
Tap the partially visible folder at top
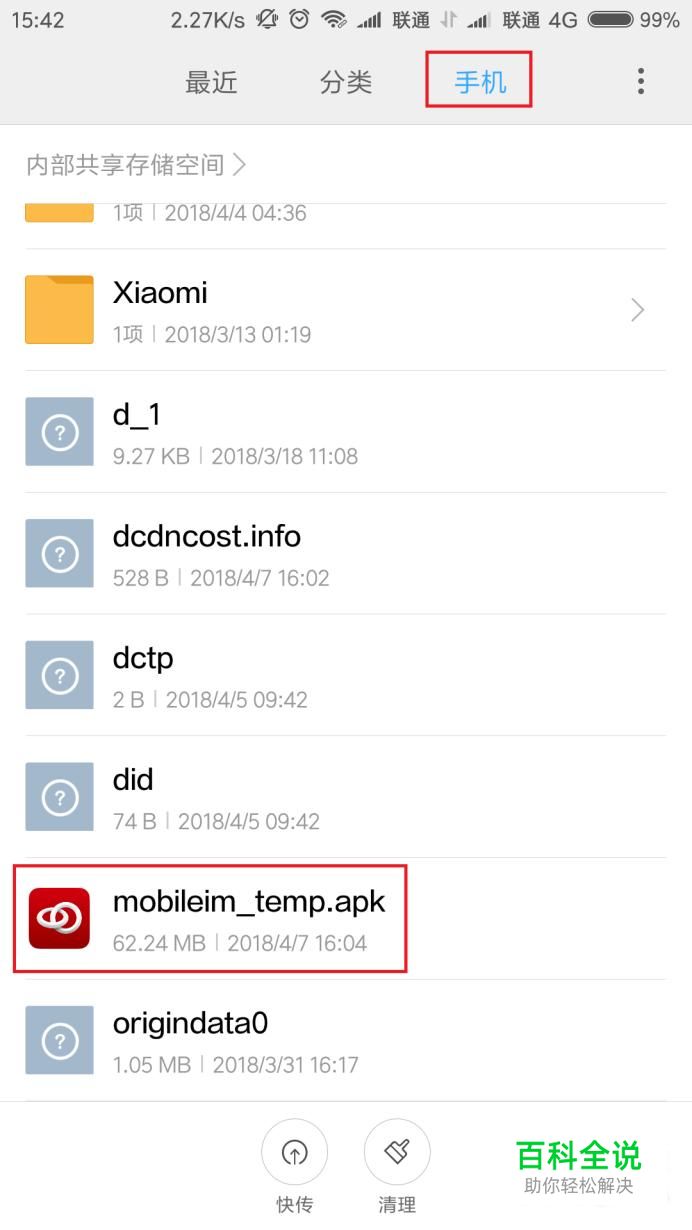(346, 212)
